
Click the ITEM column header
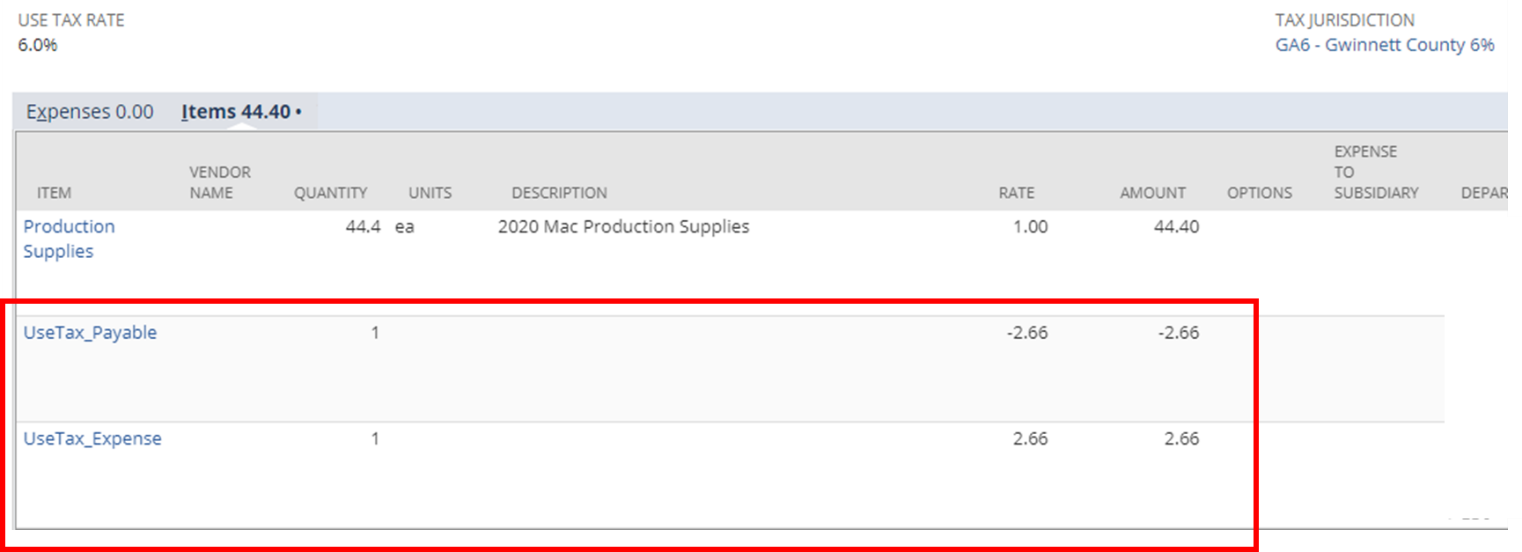coord(54,193)
